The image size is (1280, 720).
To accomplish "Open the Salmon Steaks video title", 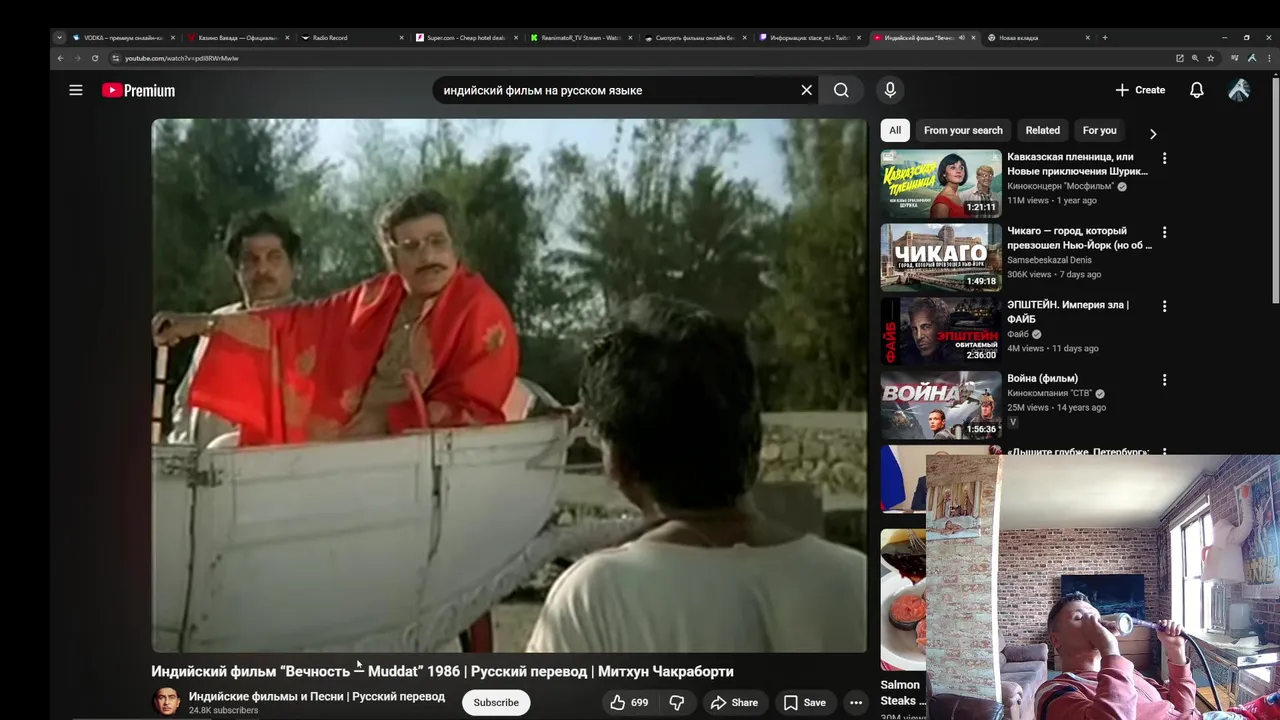I will click(903, 693).
